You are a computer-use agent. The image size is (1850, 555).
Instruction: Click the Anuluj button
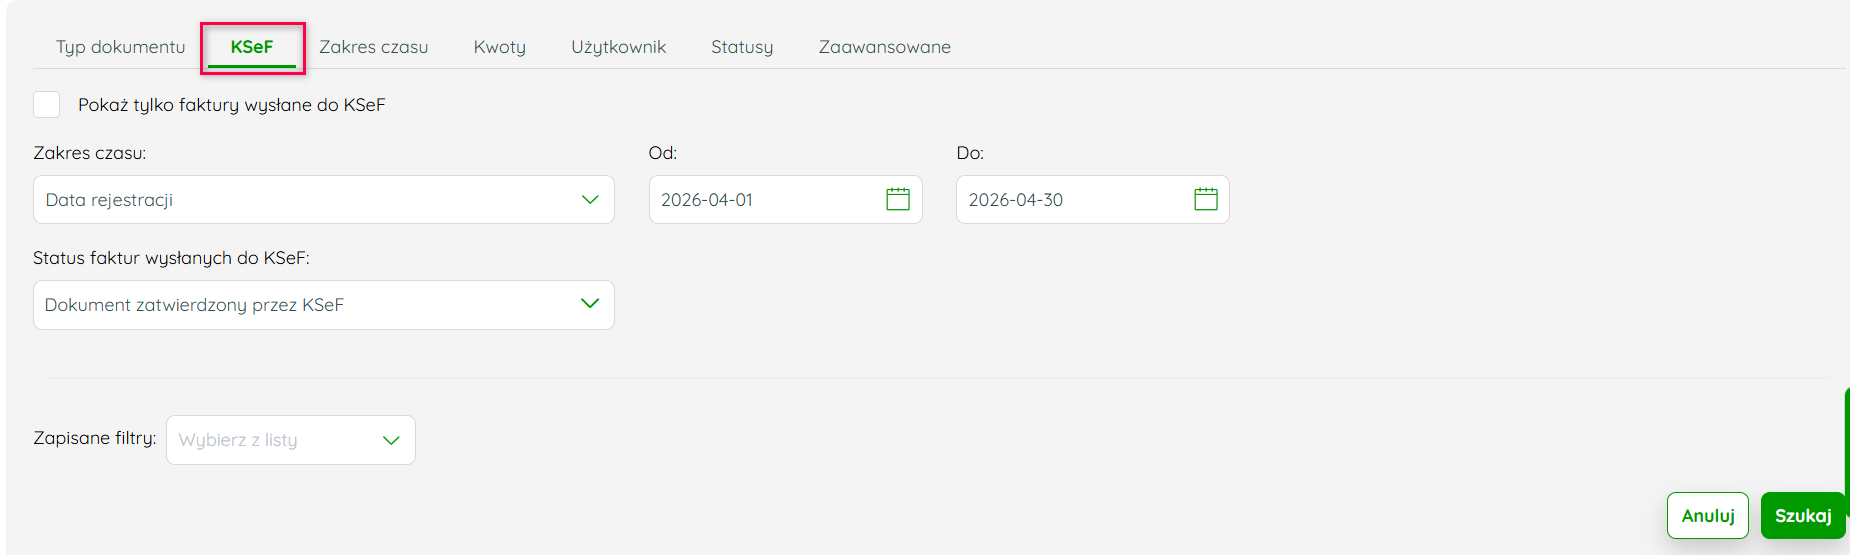click(1707, 516)
